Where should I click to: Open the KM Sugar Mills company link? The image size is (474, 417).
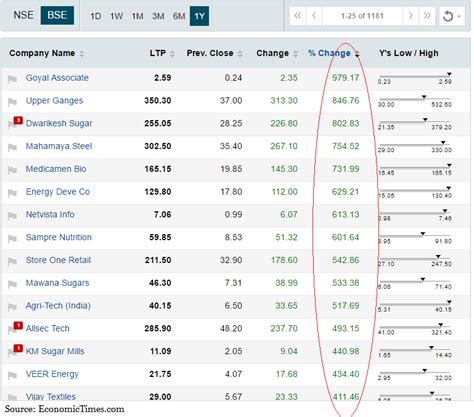tap(55, 351)
